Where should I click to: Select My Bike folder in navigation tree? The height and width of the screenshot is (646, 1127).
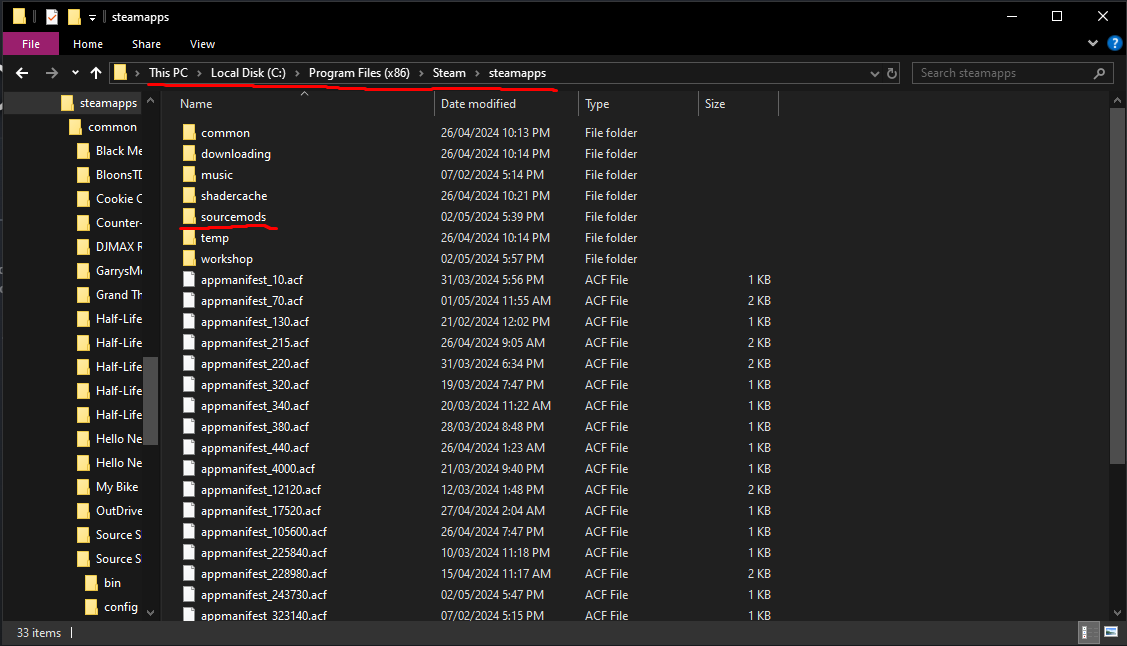pos(117,486)
